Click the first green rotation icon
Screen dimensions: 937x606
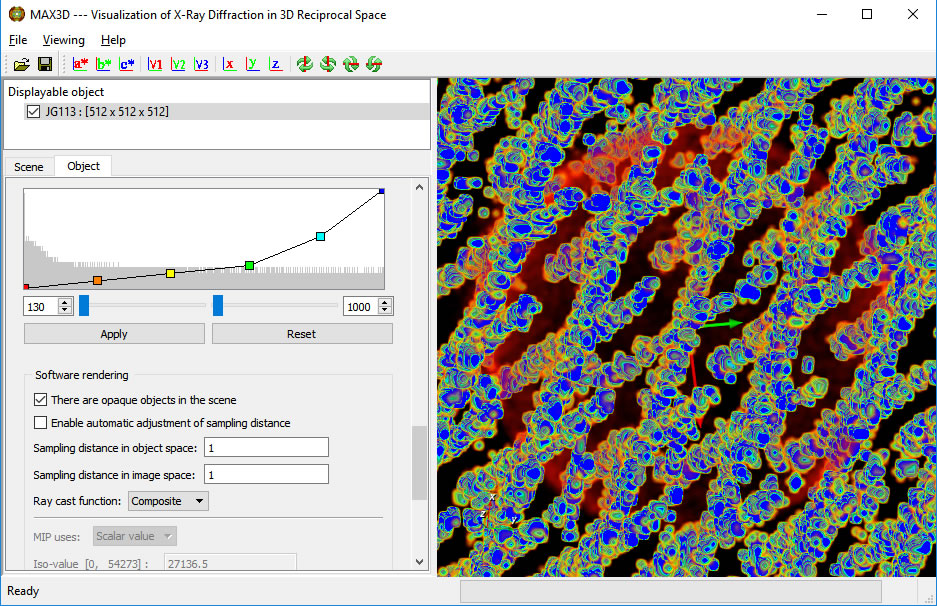pos(304,64)
